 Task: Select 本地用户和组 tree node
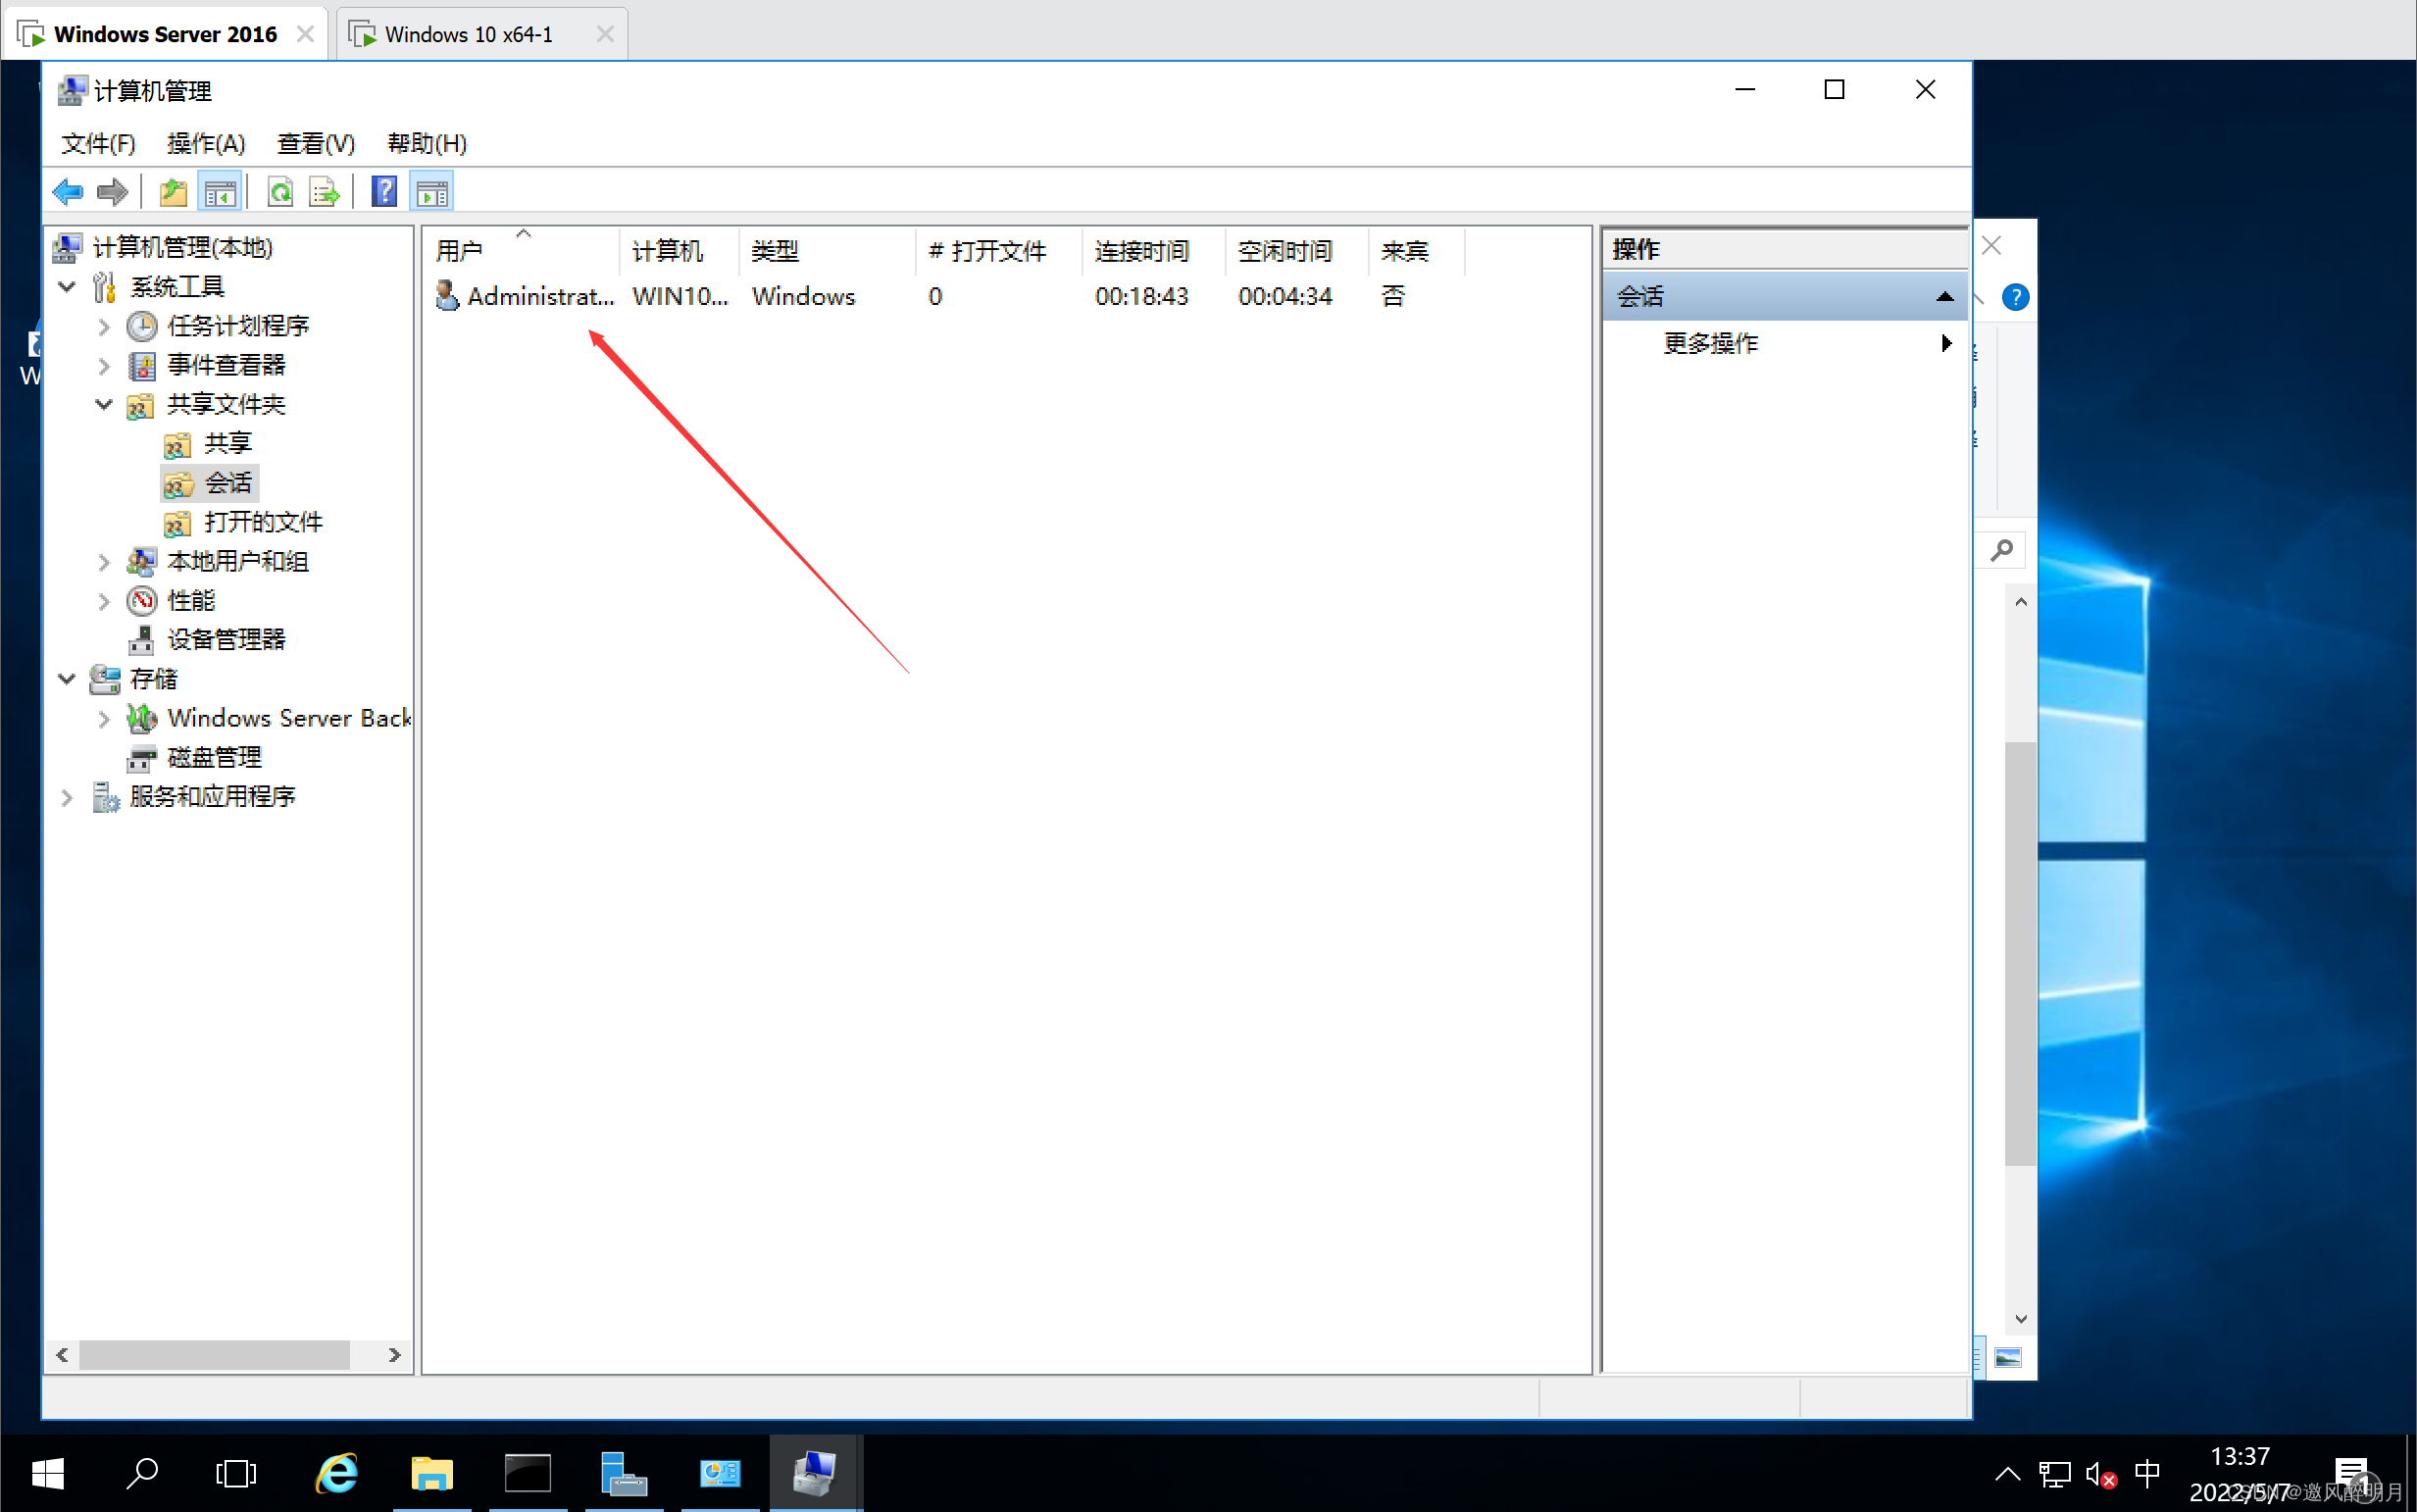[x=238, y=561]
